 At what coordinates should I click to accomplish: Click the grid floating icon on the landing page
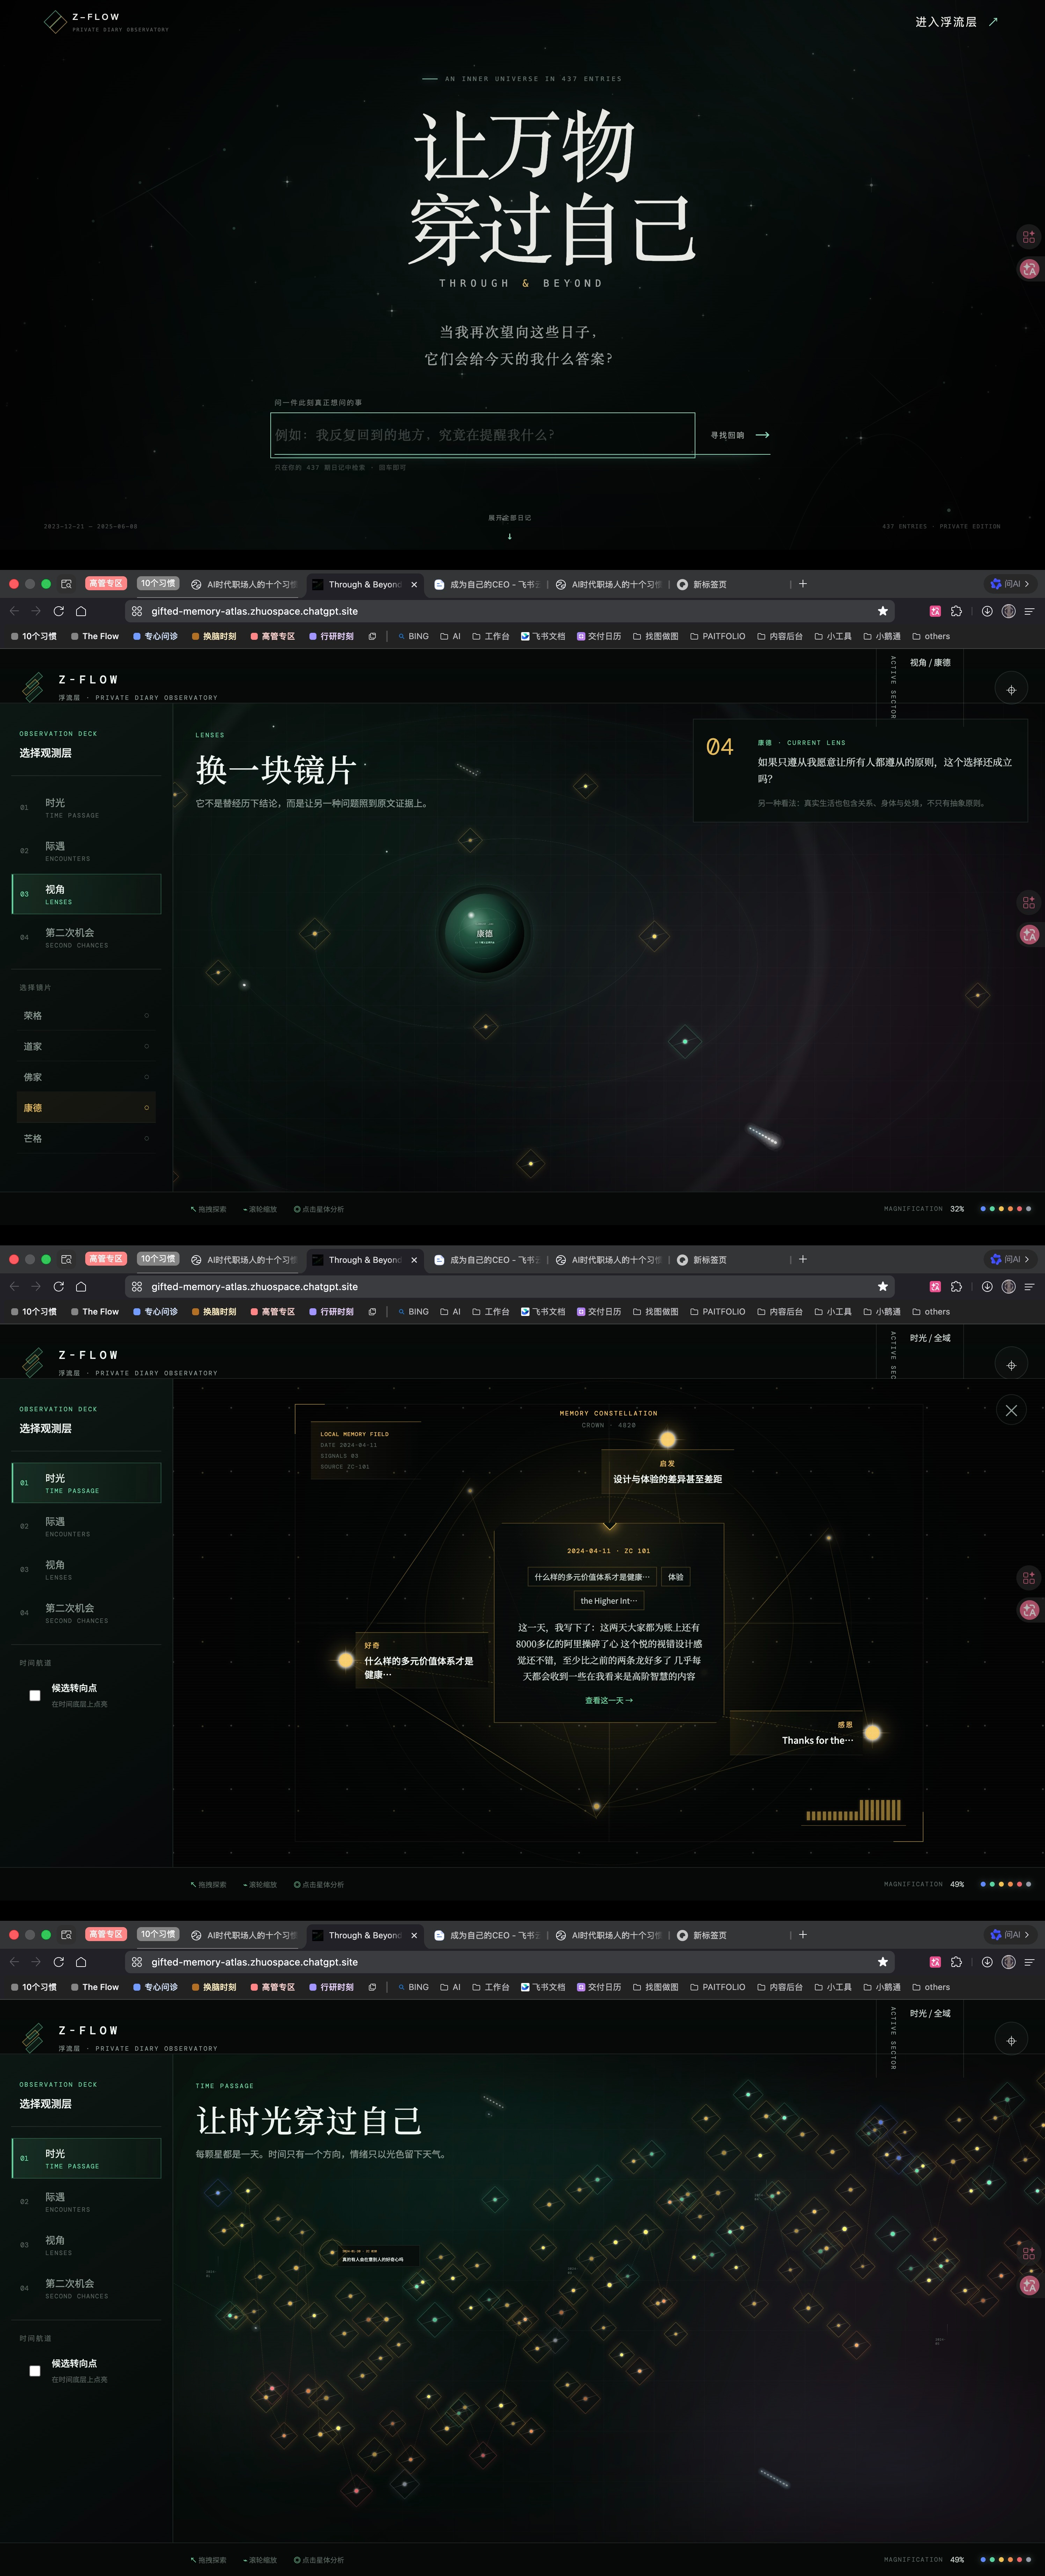(1029, 237)
